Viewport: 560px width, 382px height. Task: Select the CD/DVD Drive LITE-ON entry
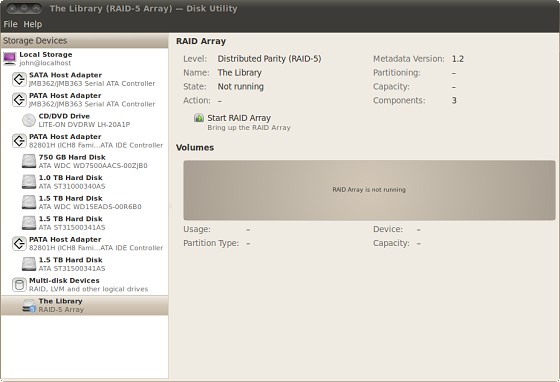coord(84,120)
